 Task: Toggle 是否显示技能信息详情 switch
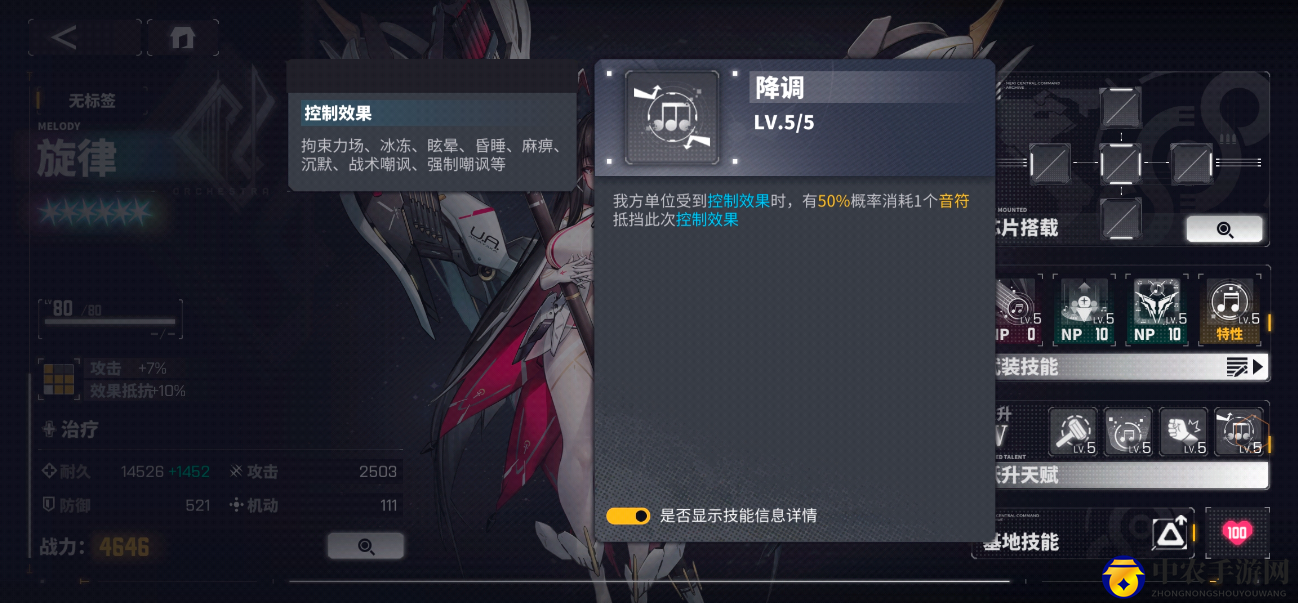[x=628, y=516]
